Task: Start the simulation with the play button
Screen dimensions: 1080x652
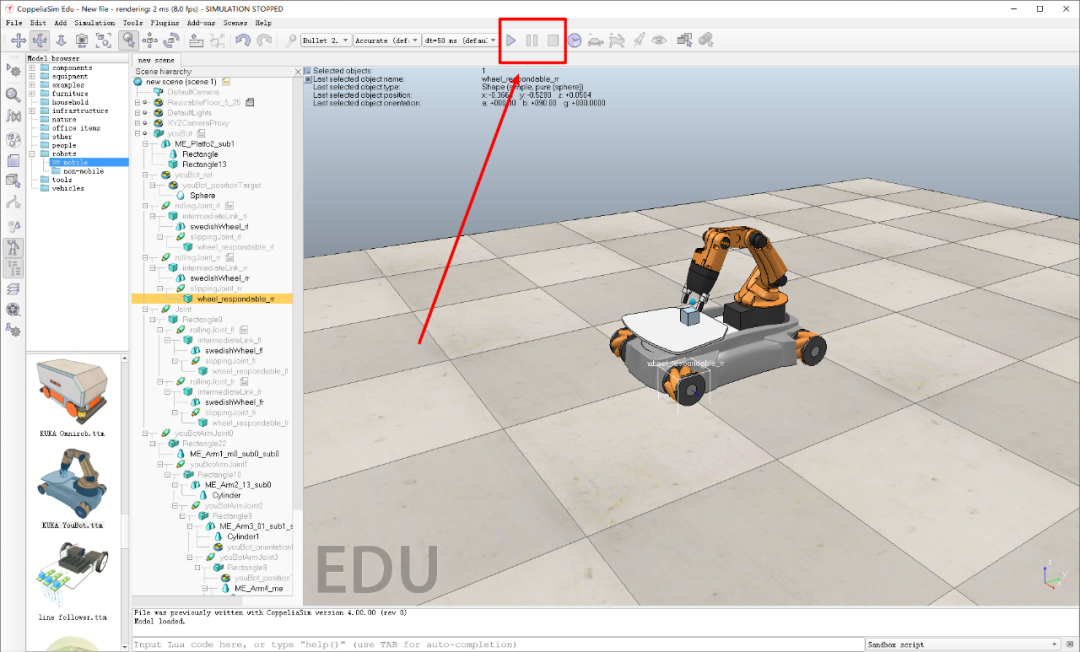Action: click(x=511, y=40)
